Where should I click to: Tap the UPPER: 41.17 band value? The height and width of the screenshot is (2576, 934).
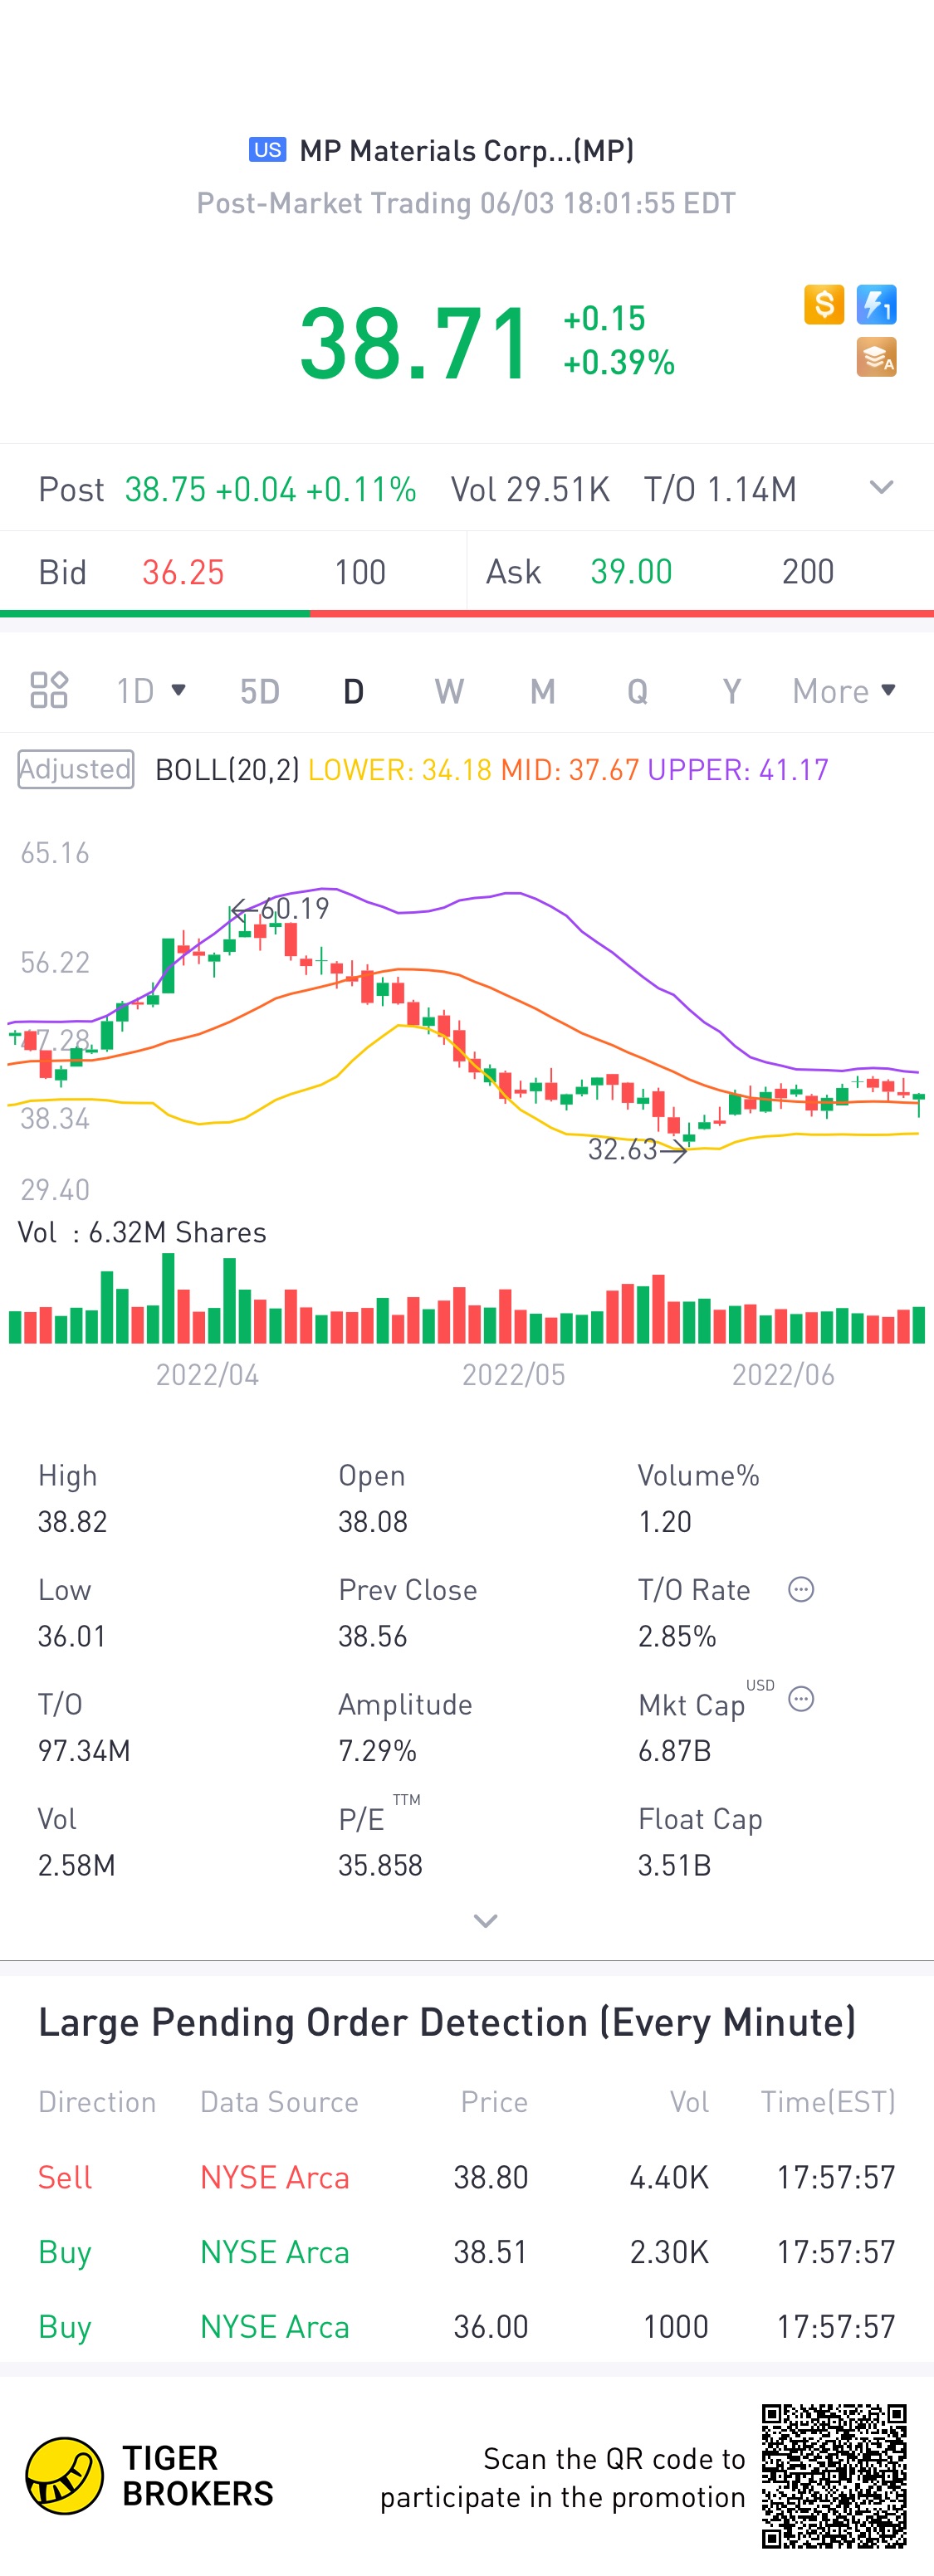coord(738,770)
